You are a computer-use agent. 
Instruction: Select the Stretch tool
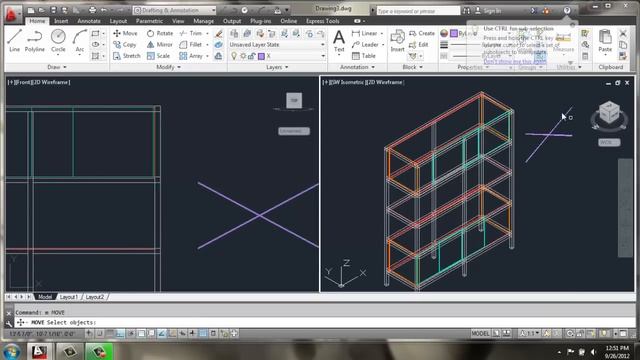pos(127,56)
